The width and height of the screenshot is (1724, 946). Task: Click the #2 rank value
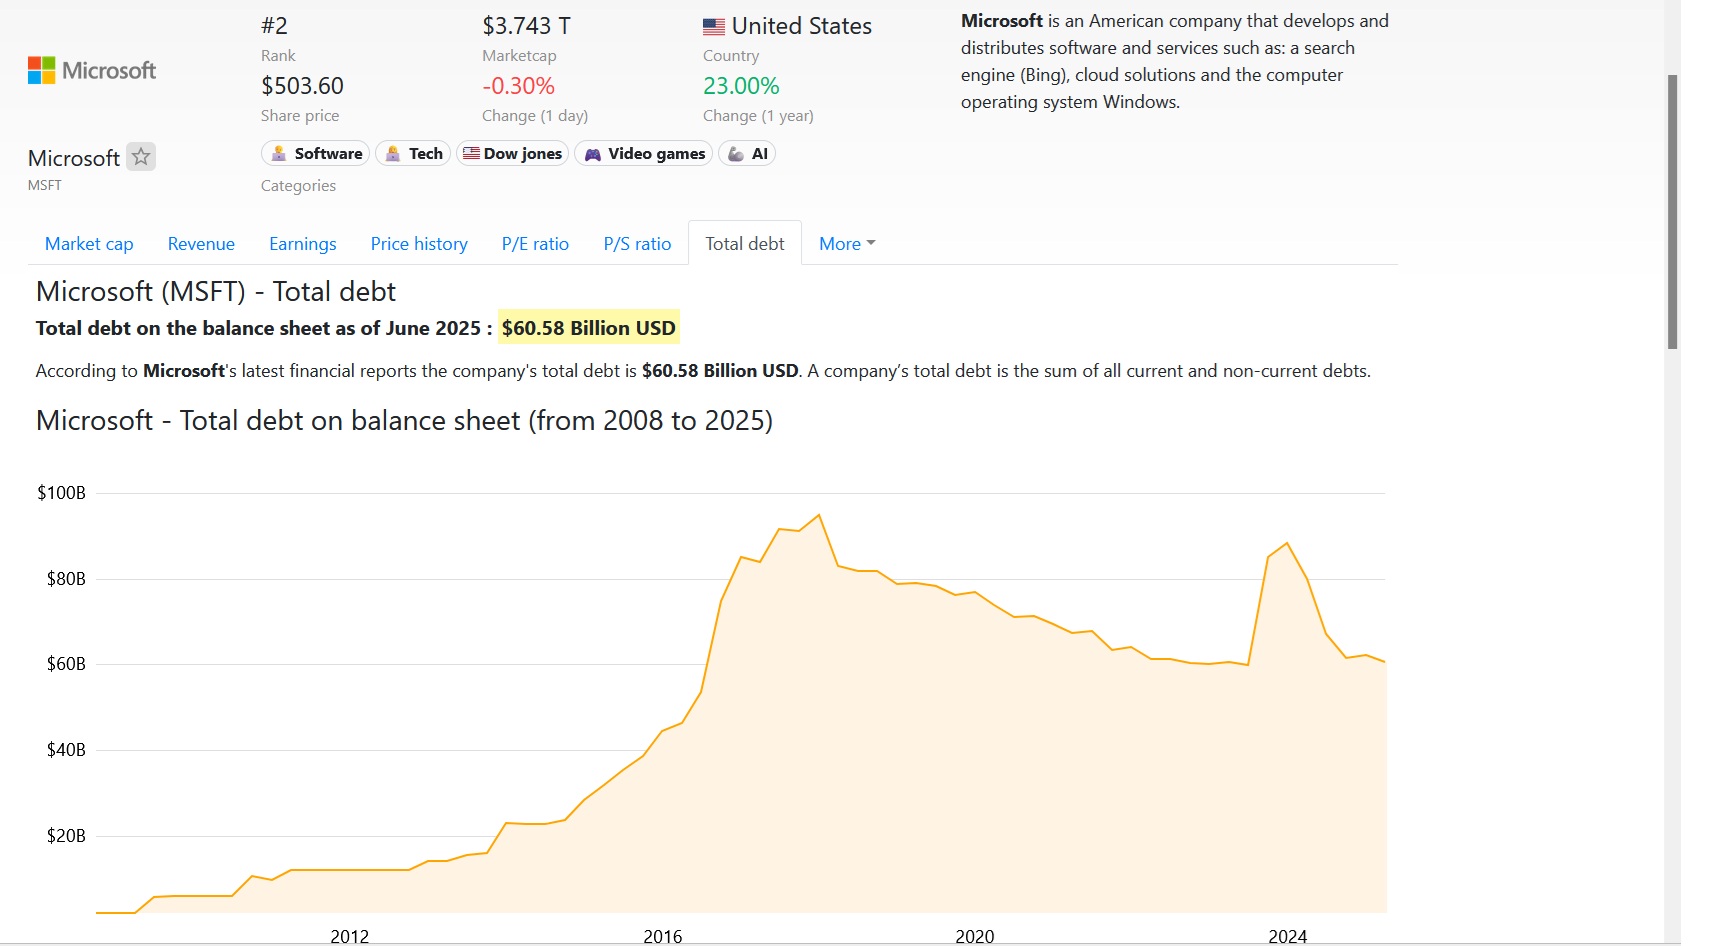point(274,26)
